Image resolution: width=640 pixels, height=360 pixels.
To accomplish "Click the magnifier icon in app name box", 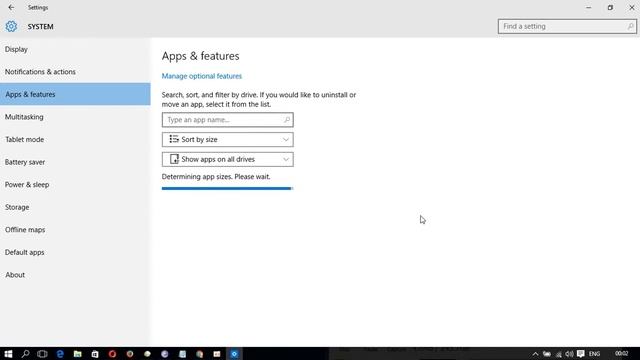I will coord(287,120).
